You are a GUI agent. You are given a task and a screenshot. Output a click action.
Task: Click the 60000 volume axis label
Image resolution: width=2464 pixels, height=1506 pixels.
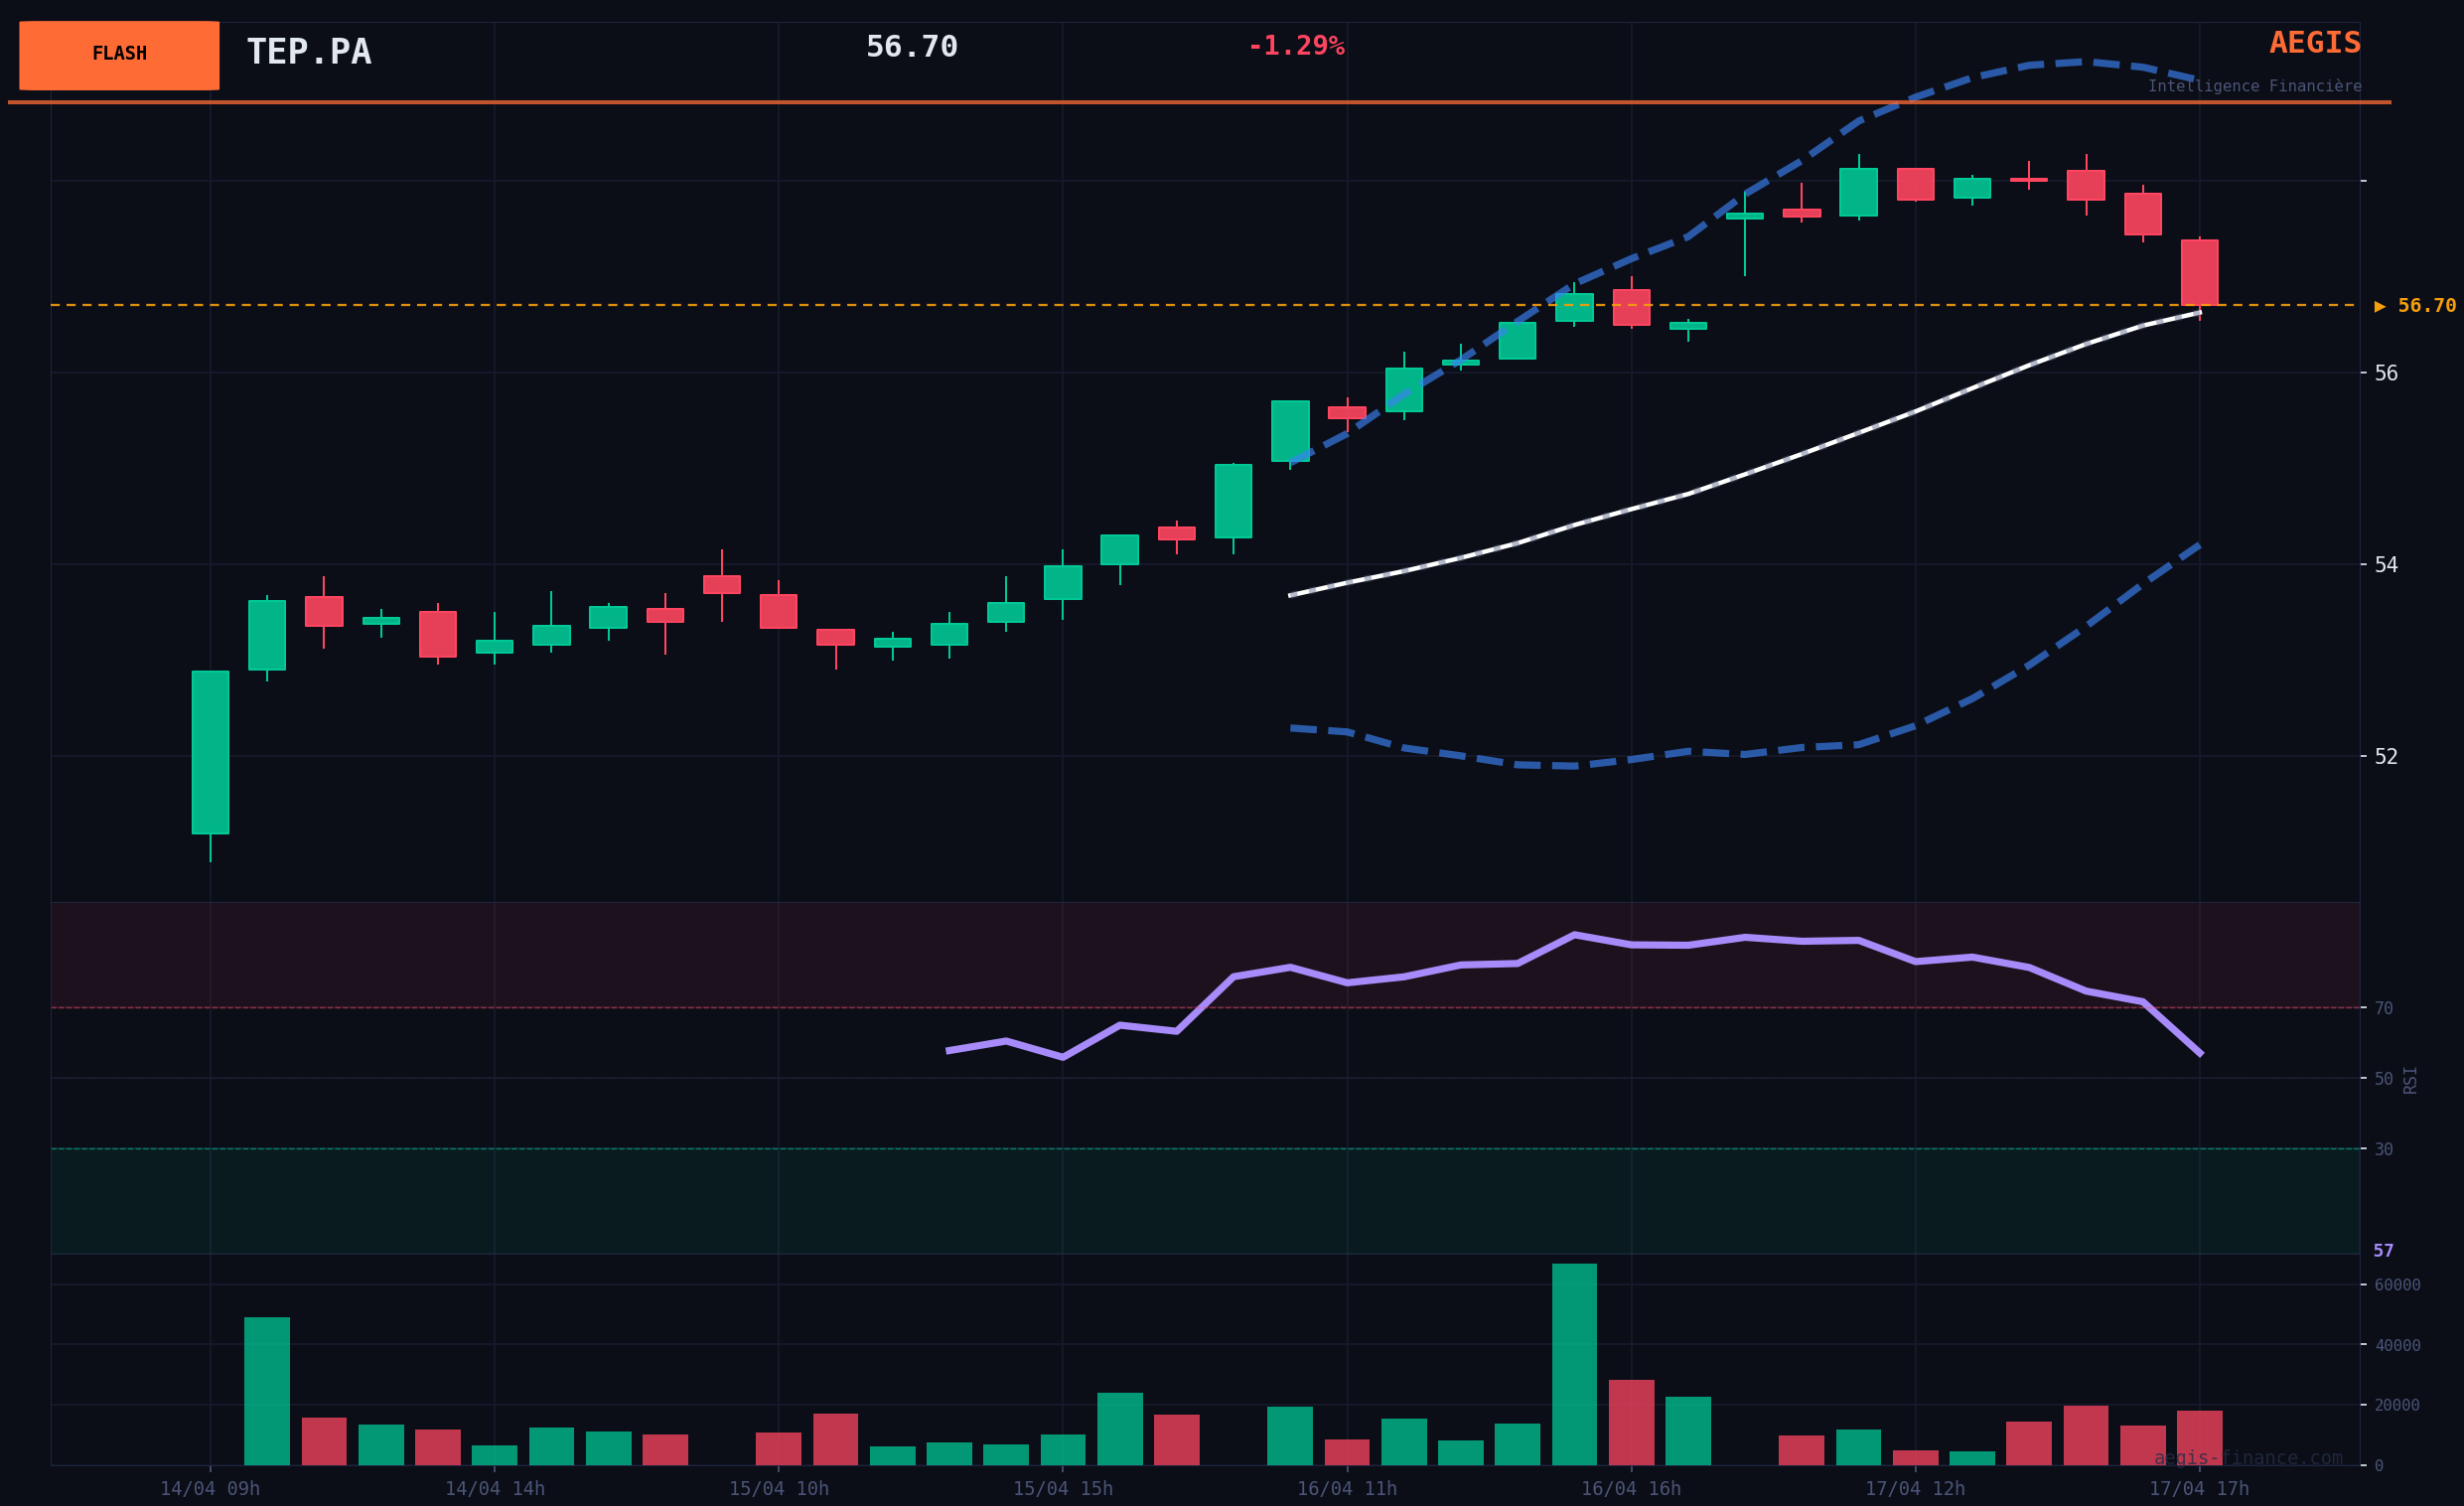pos(2396,1285)
